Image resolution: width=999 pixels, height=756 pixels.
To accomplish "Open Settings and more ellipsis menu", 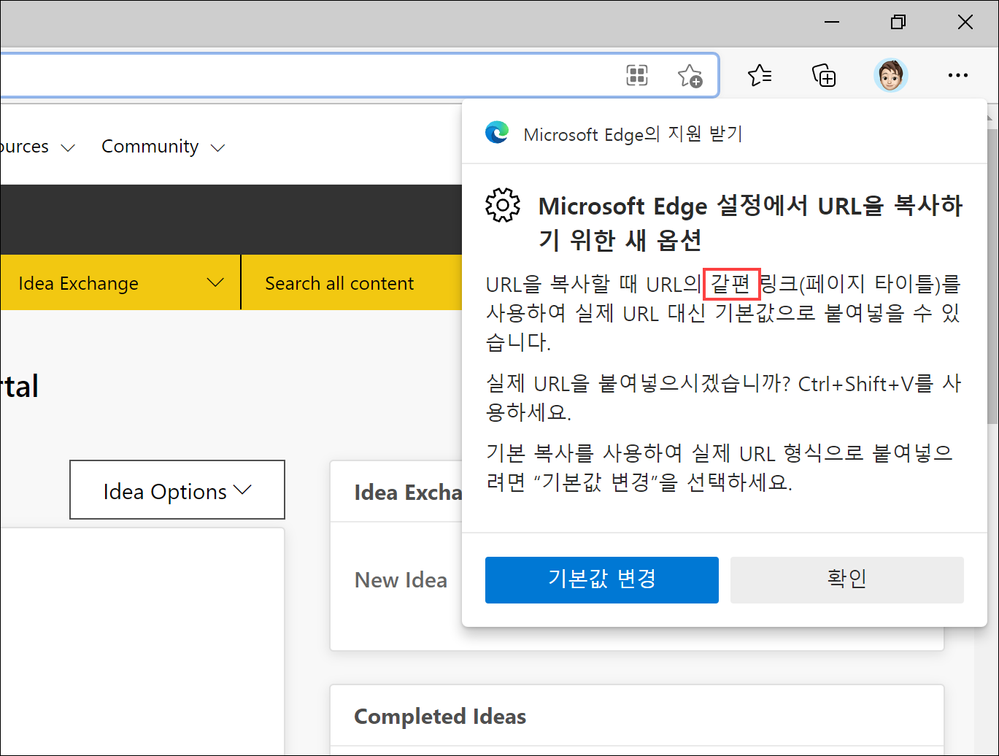I will (958, 76).
